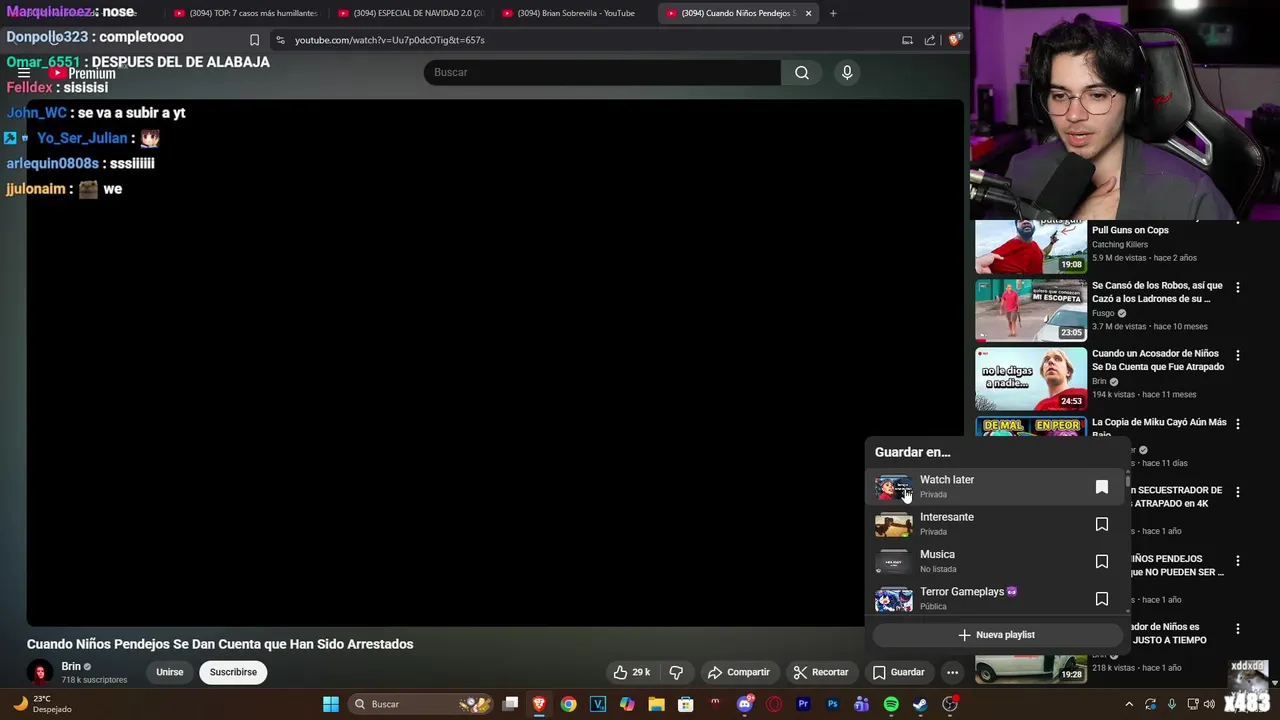
Task: Open Se Cansó de los Robos thumbnail
Action: (x=1031, y=310)
